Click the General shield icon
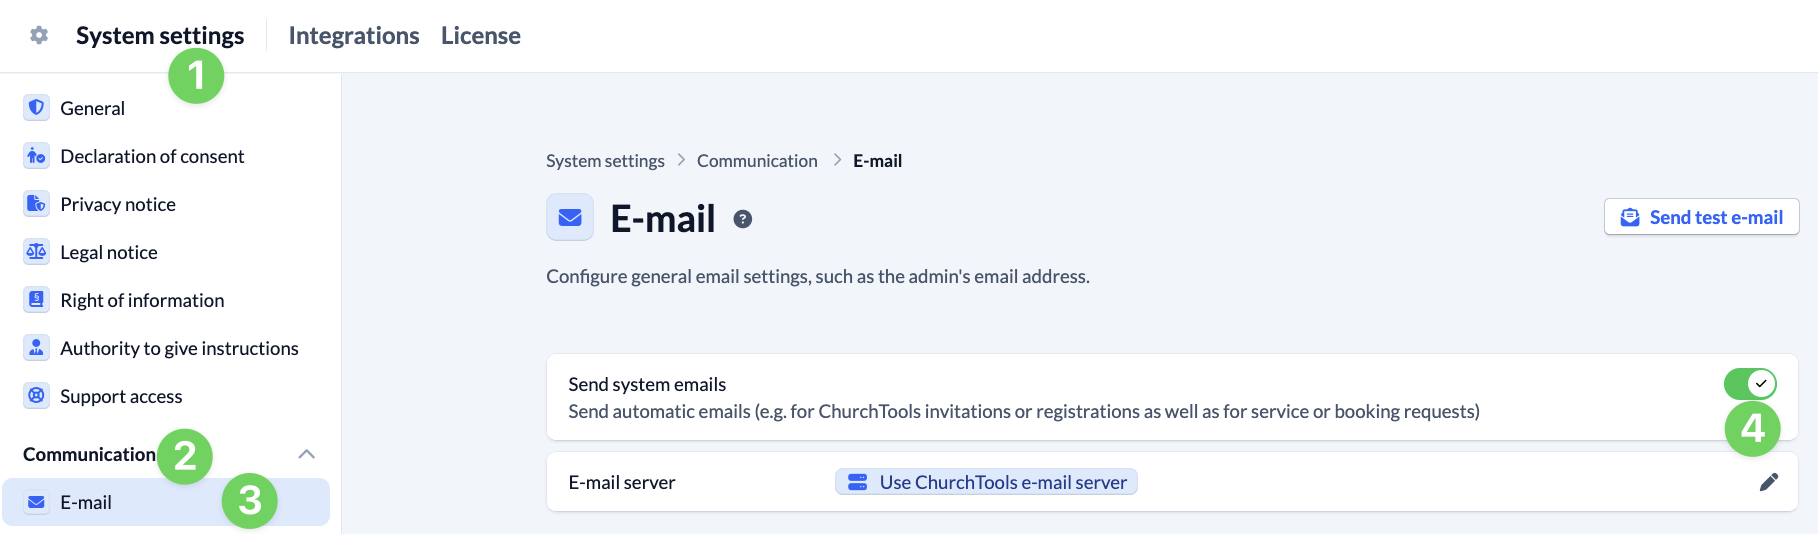This screenshot has width=1818, height=534. point(36,108)
